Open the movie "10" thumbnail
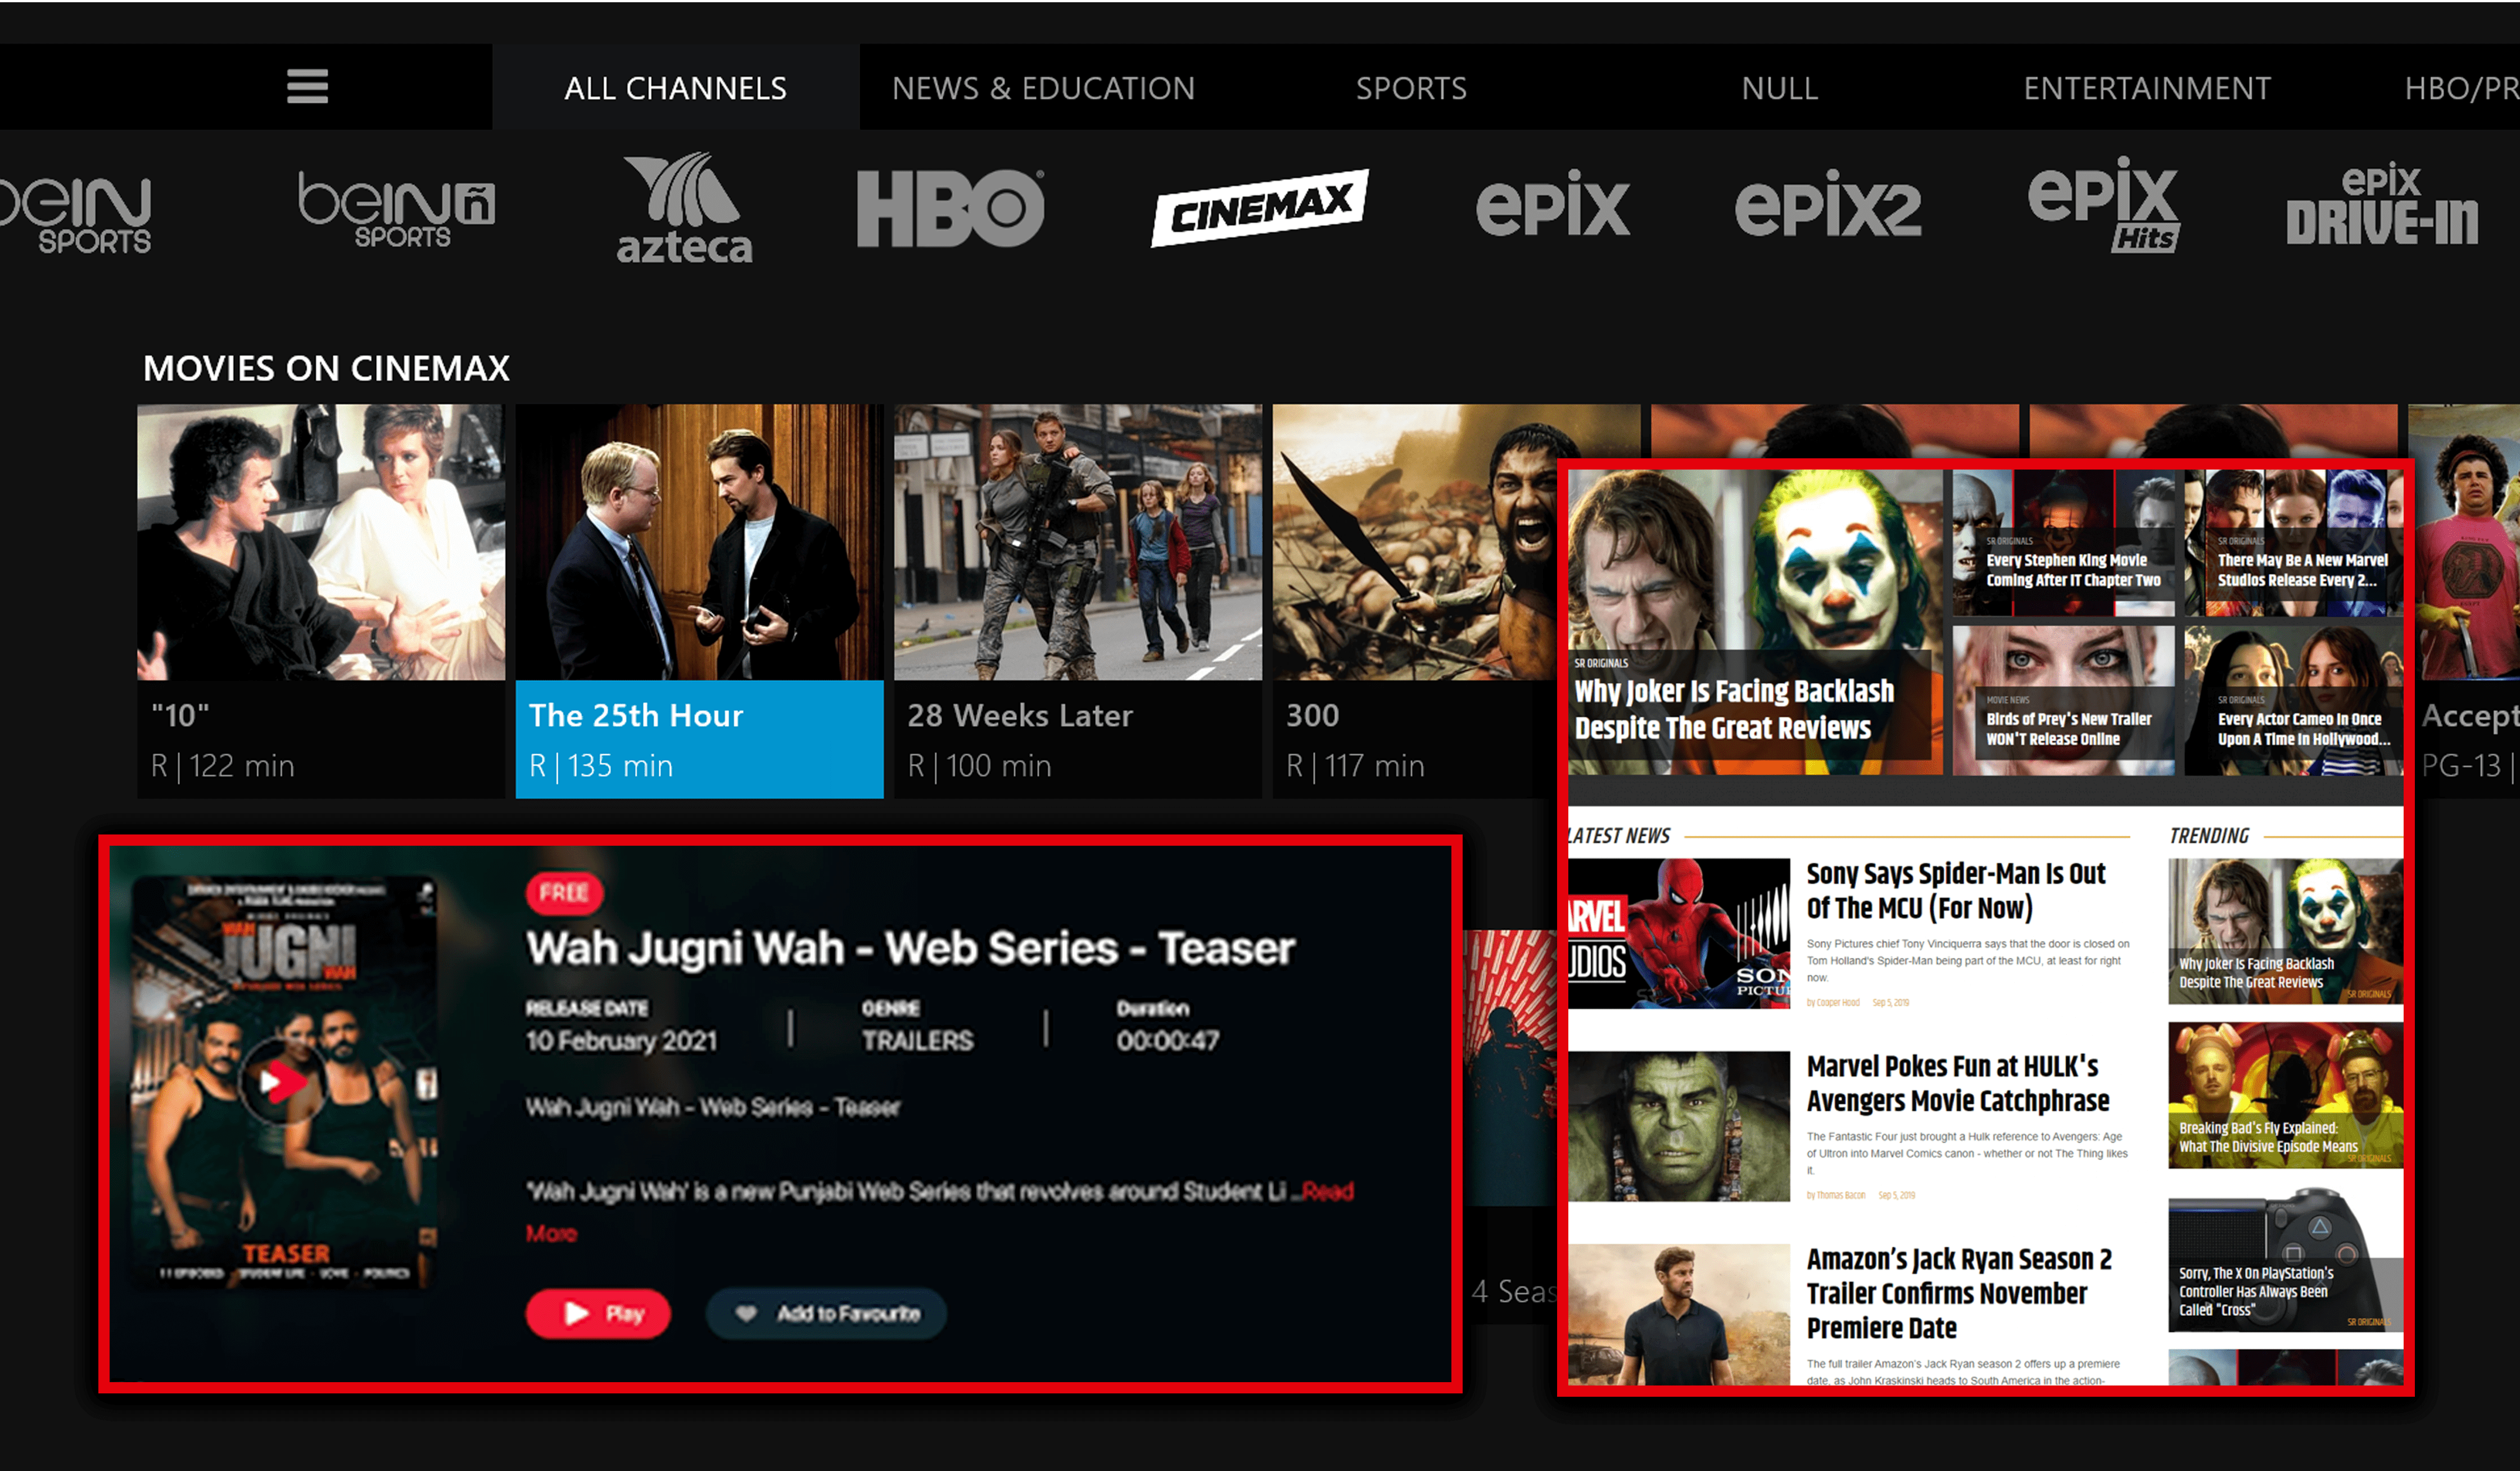Viewport: 2520px width, 1471px height. 321,542
